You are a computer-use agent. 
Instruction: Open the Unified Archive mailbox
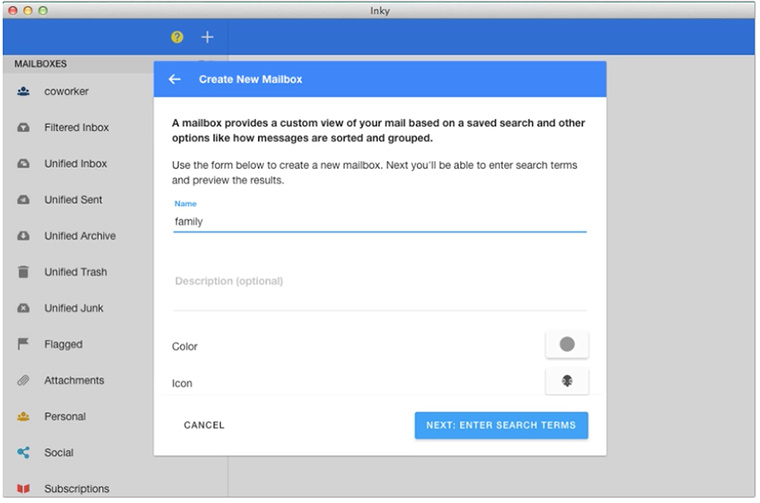(x=78, y=236)
